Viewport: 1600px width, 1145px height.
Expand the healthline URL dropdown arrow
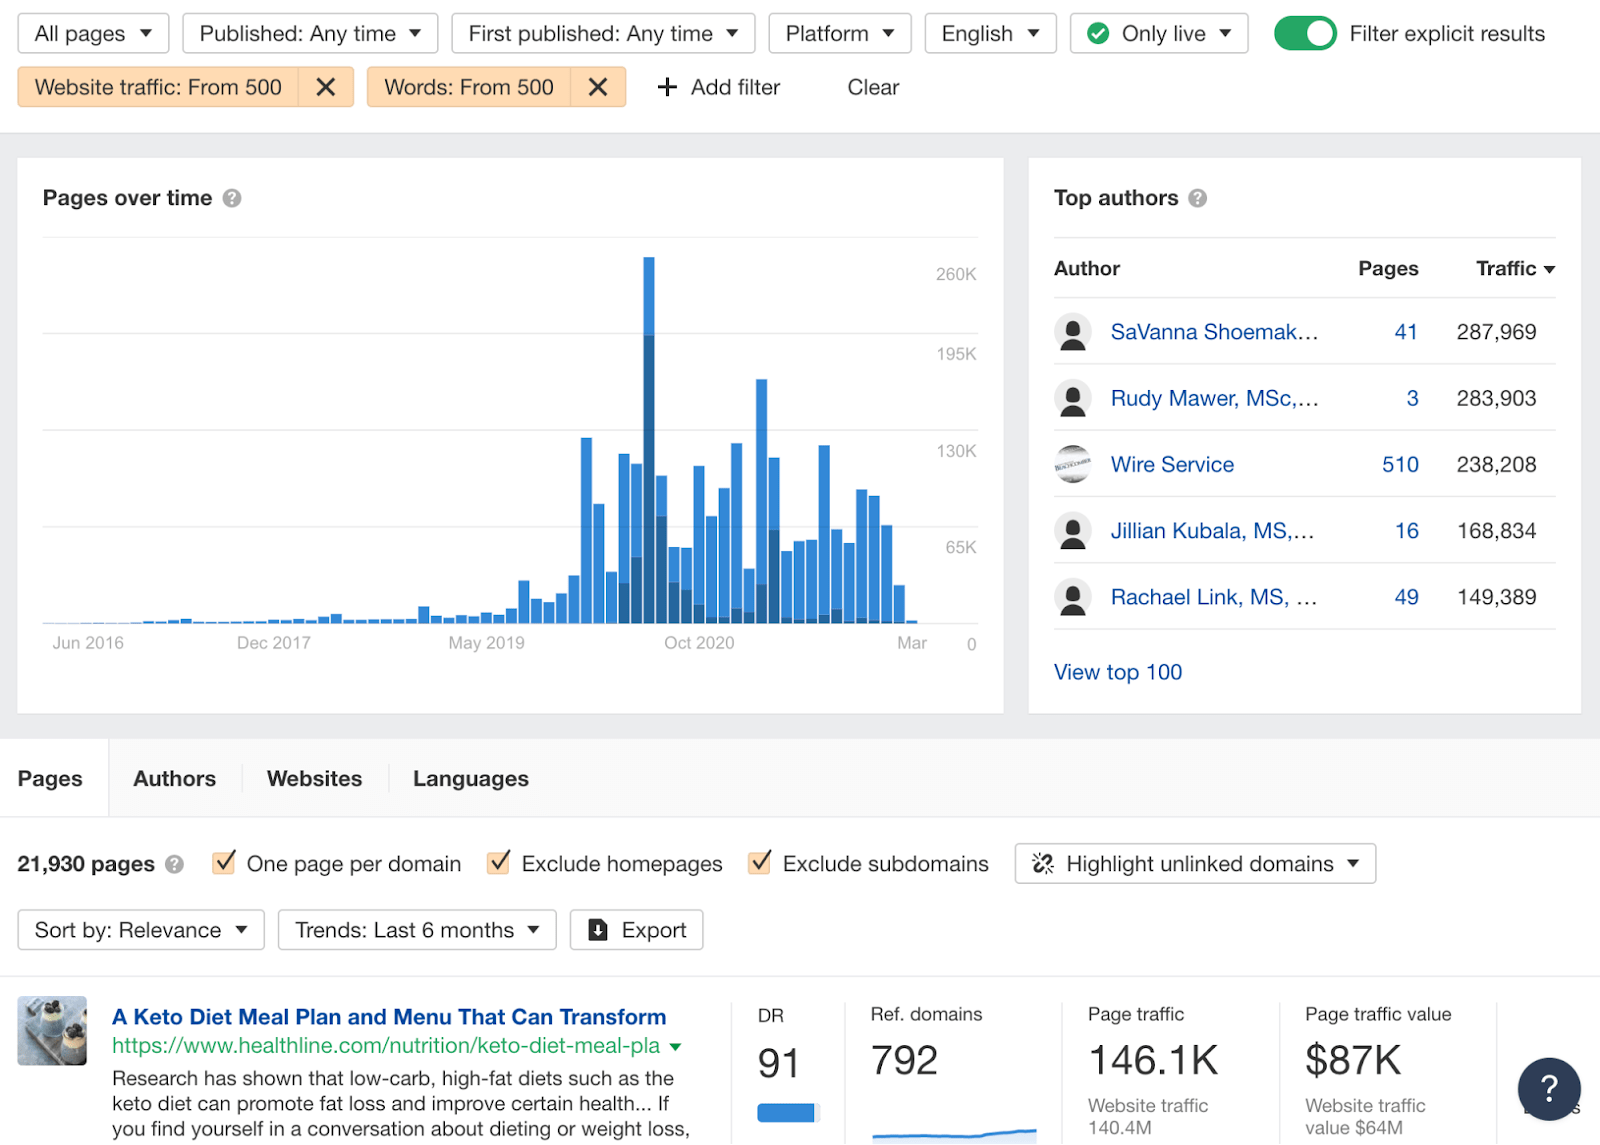[x=676, y=1047]
